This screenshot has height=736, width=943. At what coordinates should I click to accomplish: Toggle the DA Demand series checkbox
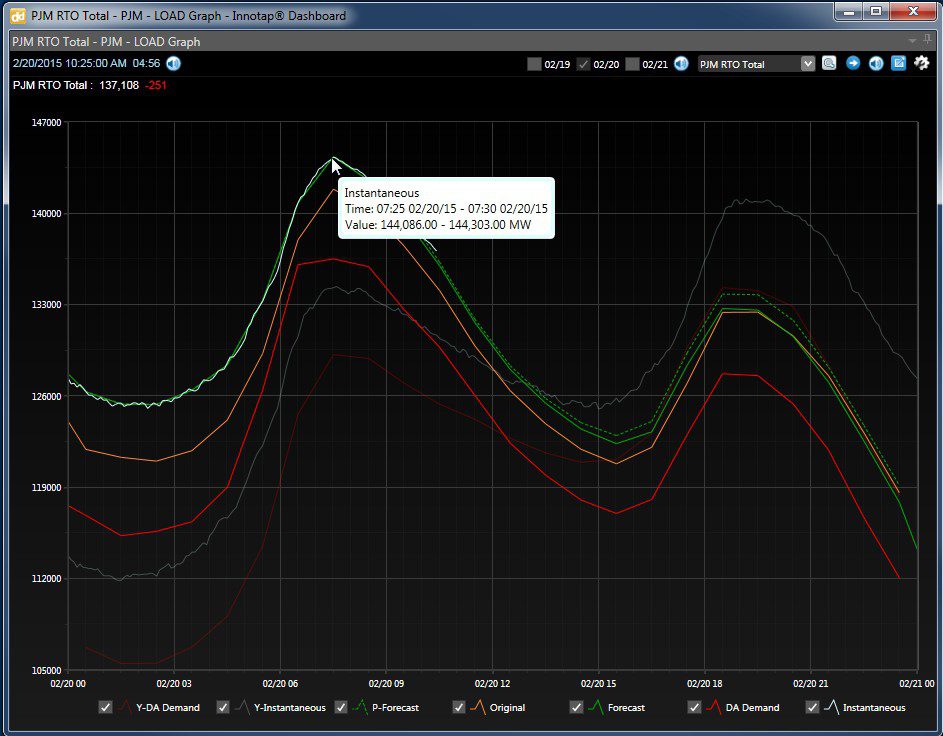(x=695, y=707)
